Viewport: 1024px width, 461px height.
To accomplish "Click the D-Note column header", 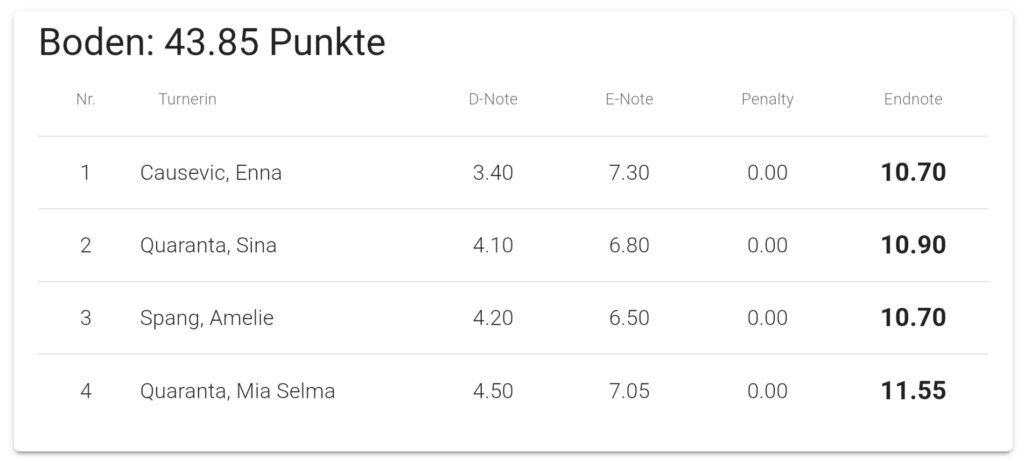I will pos(493,99).
